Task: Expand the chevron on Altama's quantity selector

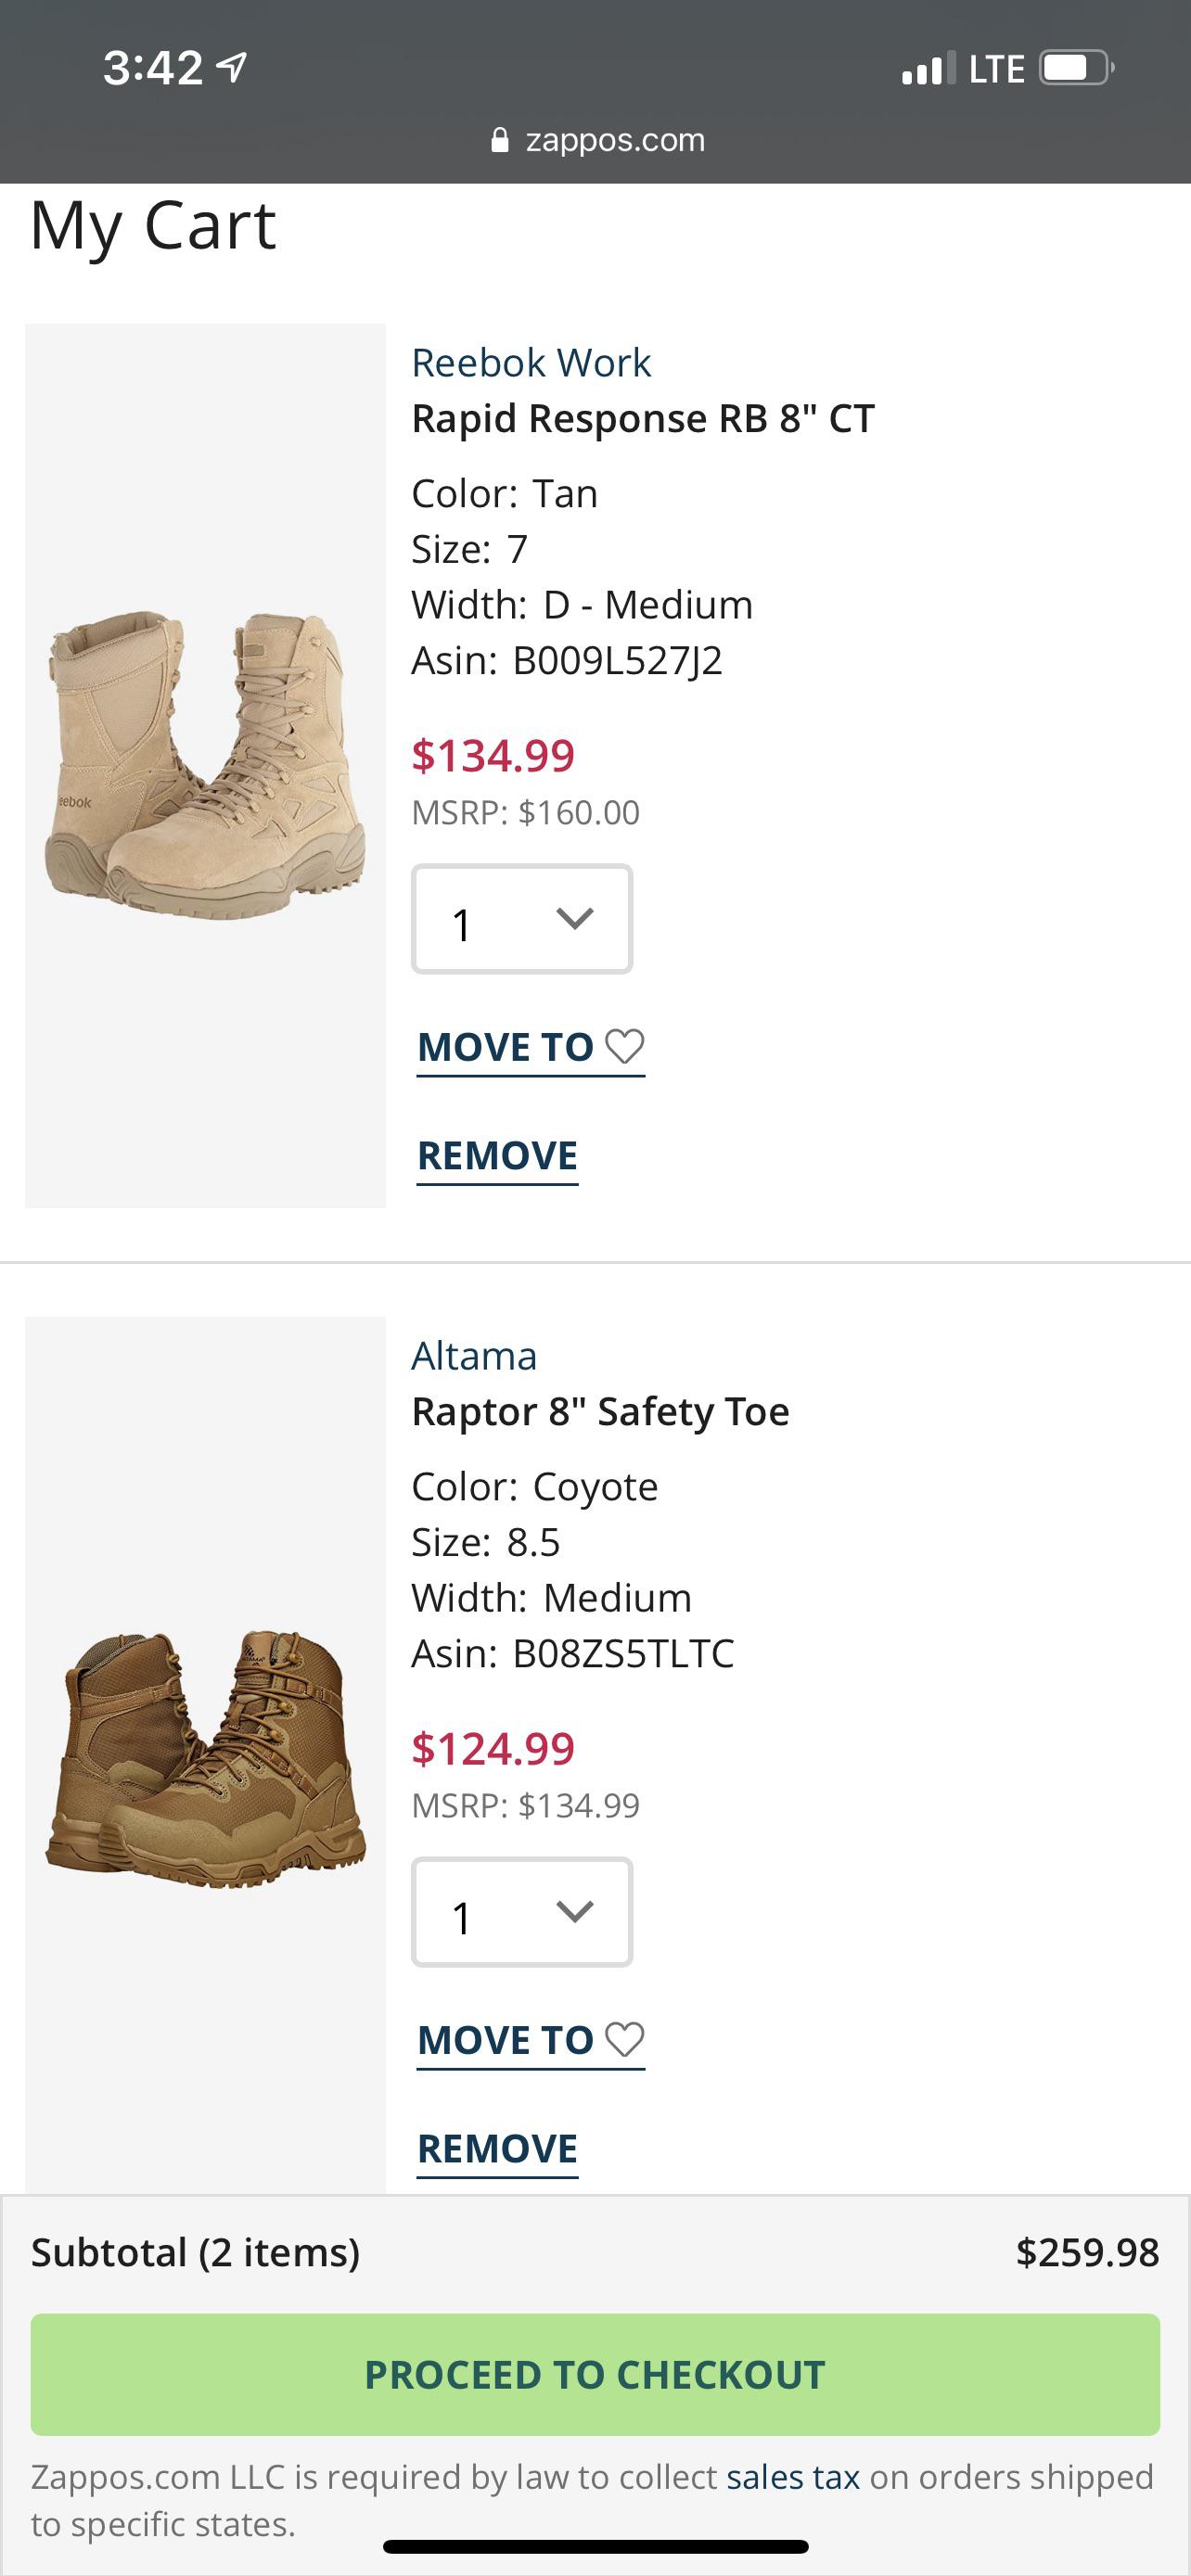Action: [x=573, y=1913]
